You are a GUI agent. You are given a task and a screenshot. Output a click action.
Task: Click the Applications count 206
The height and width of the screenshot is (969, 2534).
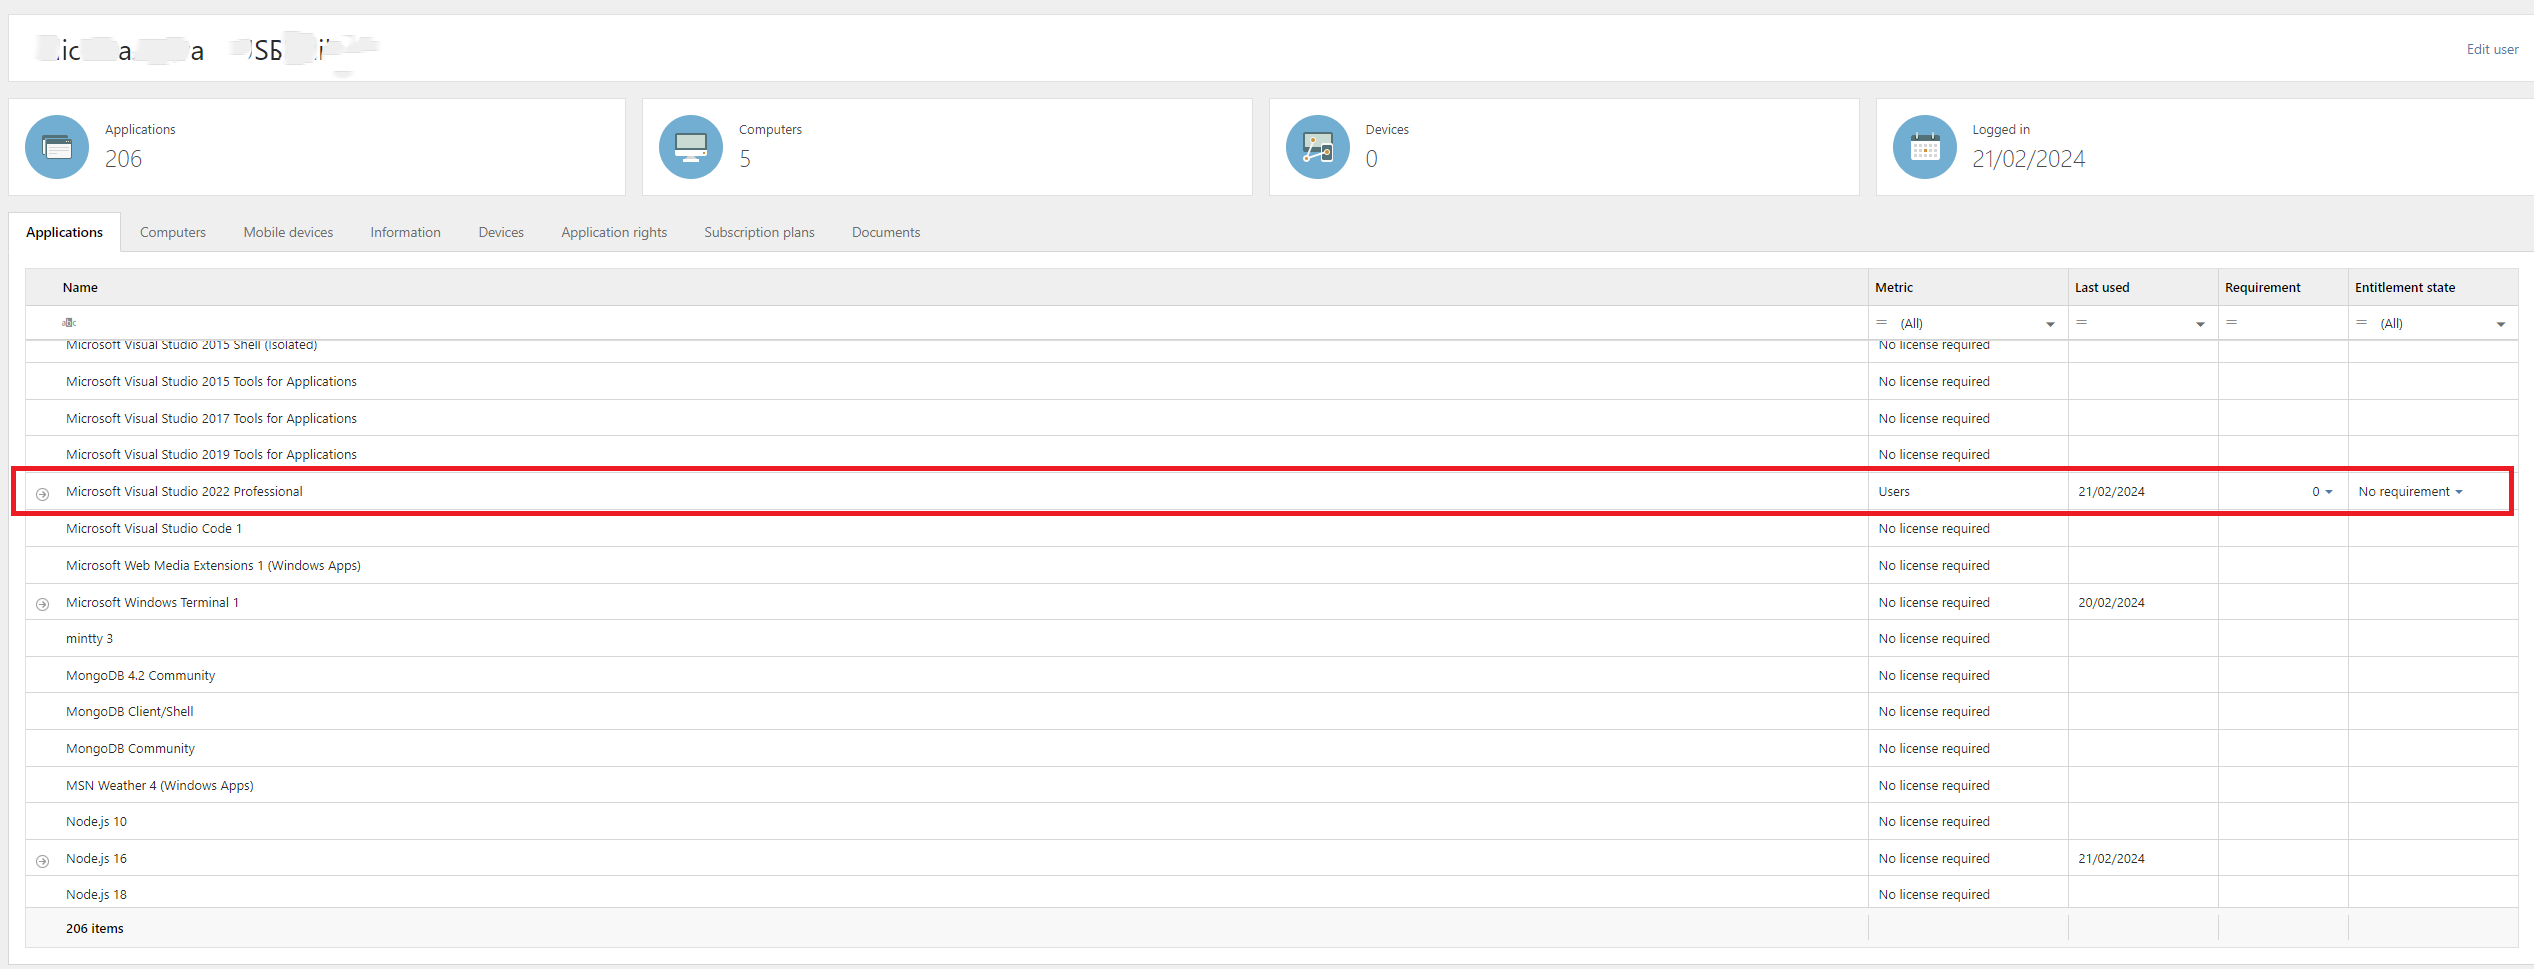coord(123,159)
